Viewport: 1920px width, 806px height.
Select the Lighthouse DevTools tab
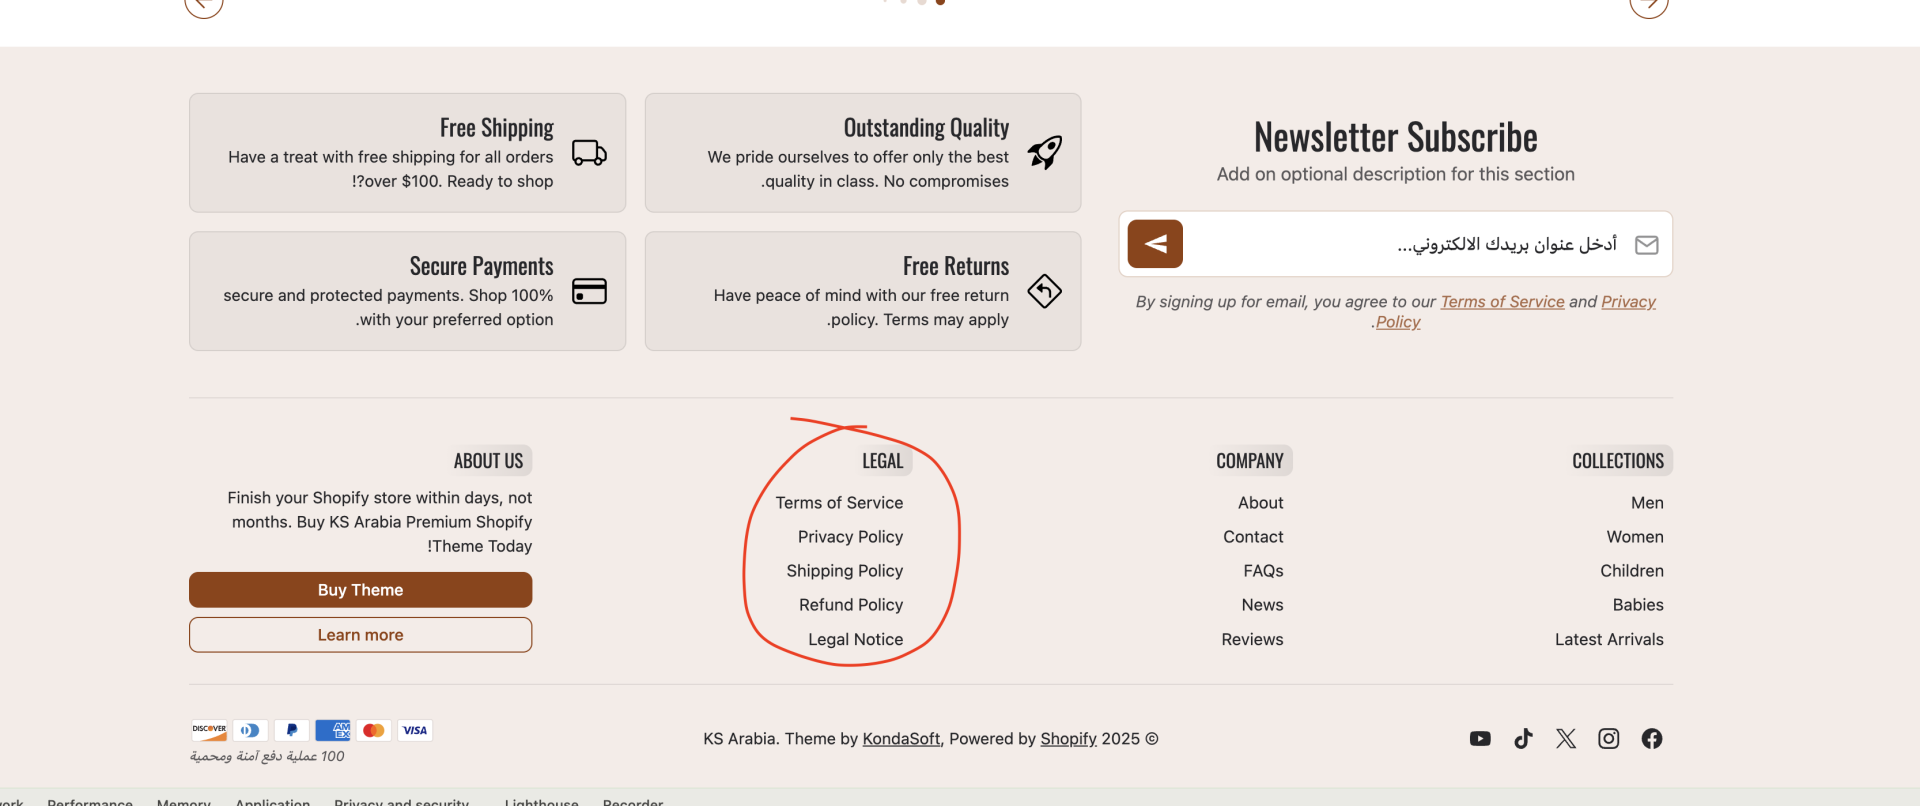[541, 801]
